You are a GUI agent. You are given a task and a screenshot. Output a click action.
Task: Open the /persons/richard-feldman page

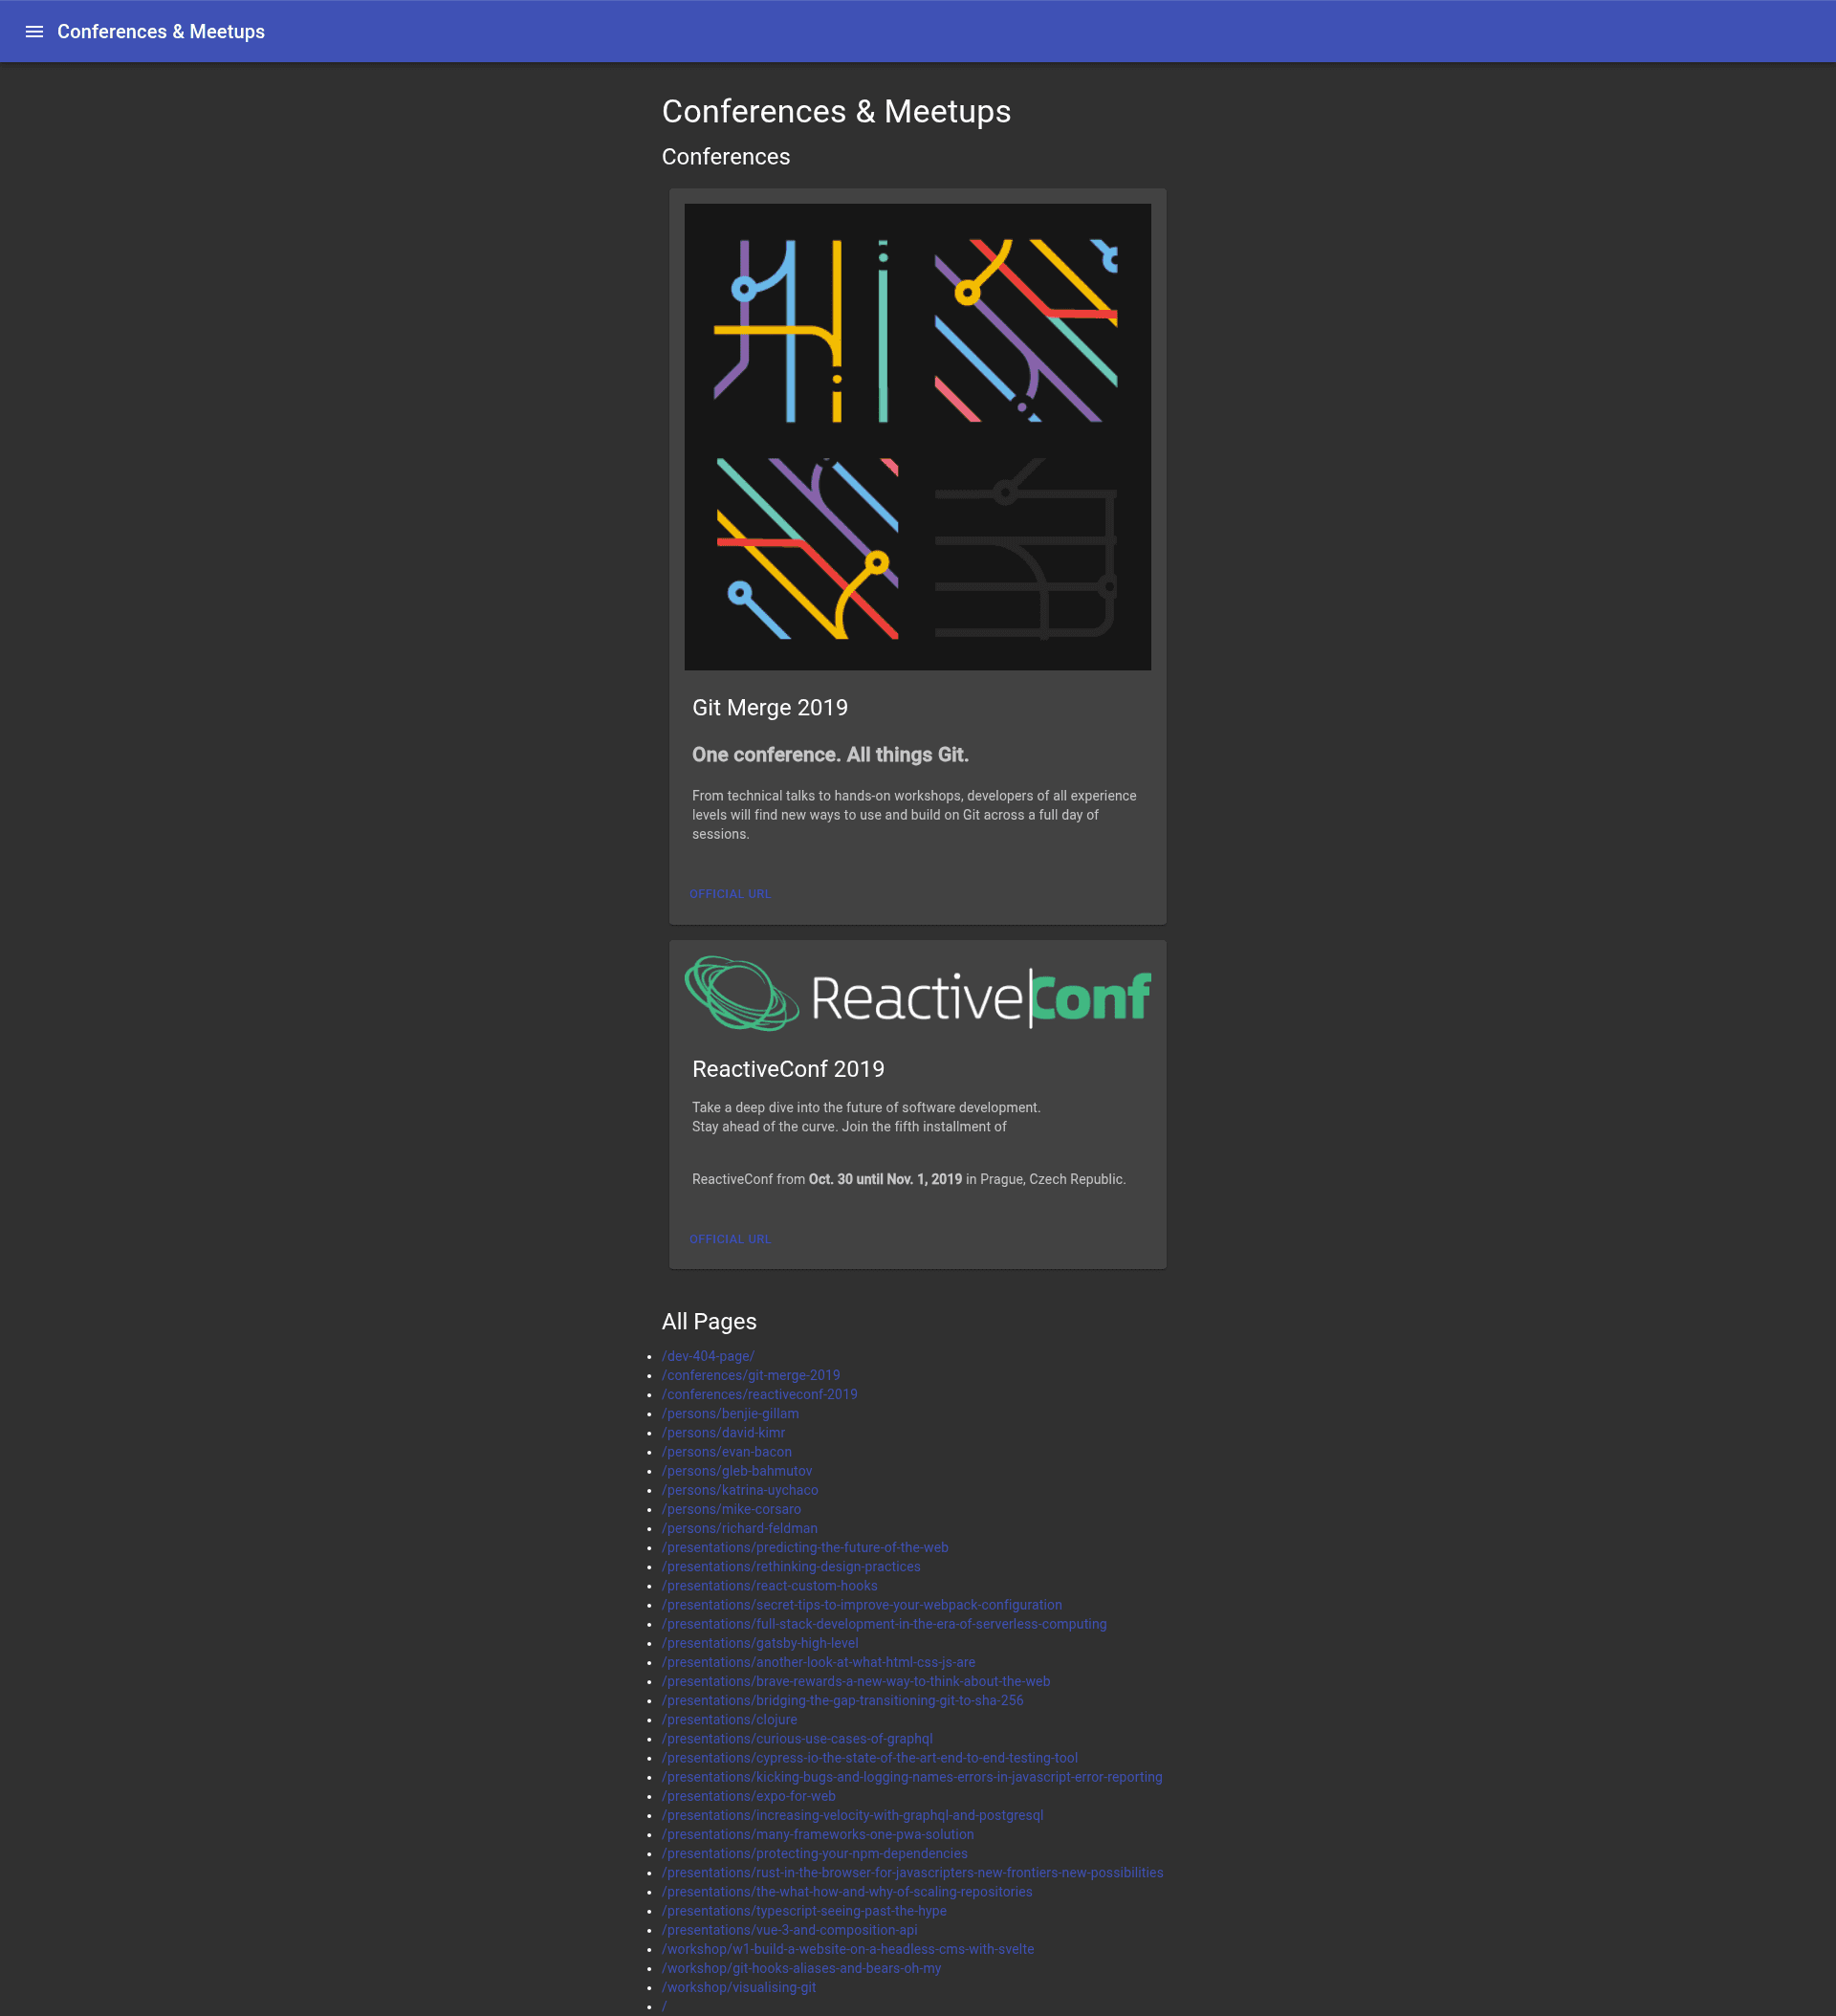(x=740, y=1528)
